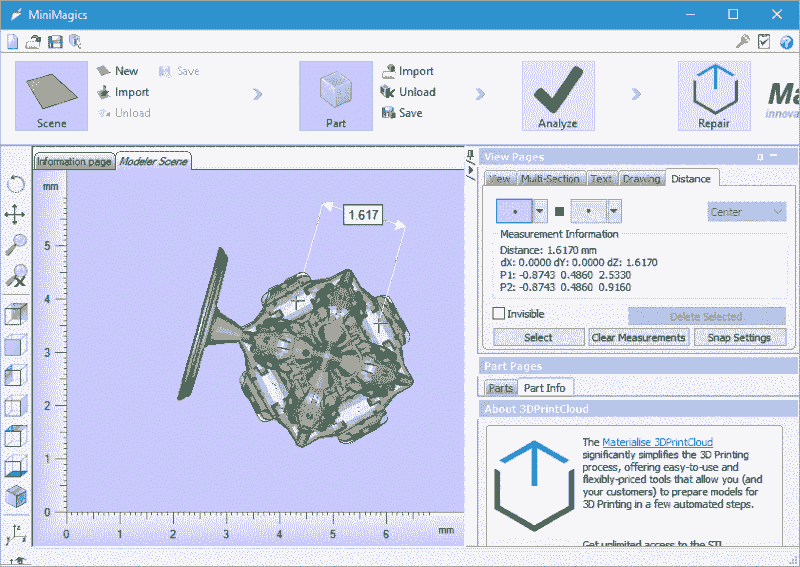The width and height of the screenshot is (800, 567).
Task: Open the Materialise 3DPrintCloud link
Action: [x=657, y=442]
